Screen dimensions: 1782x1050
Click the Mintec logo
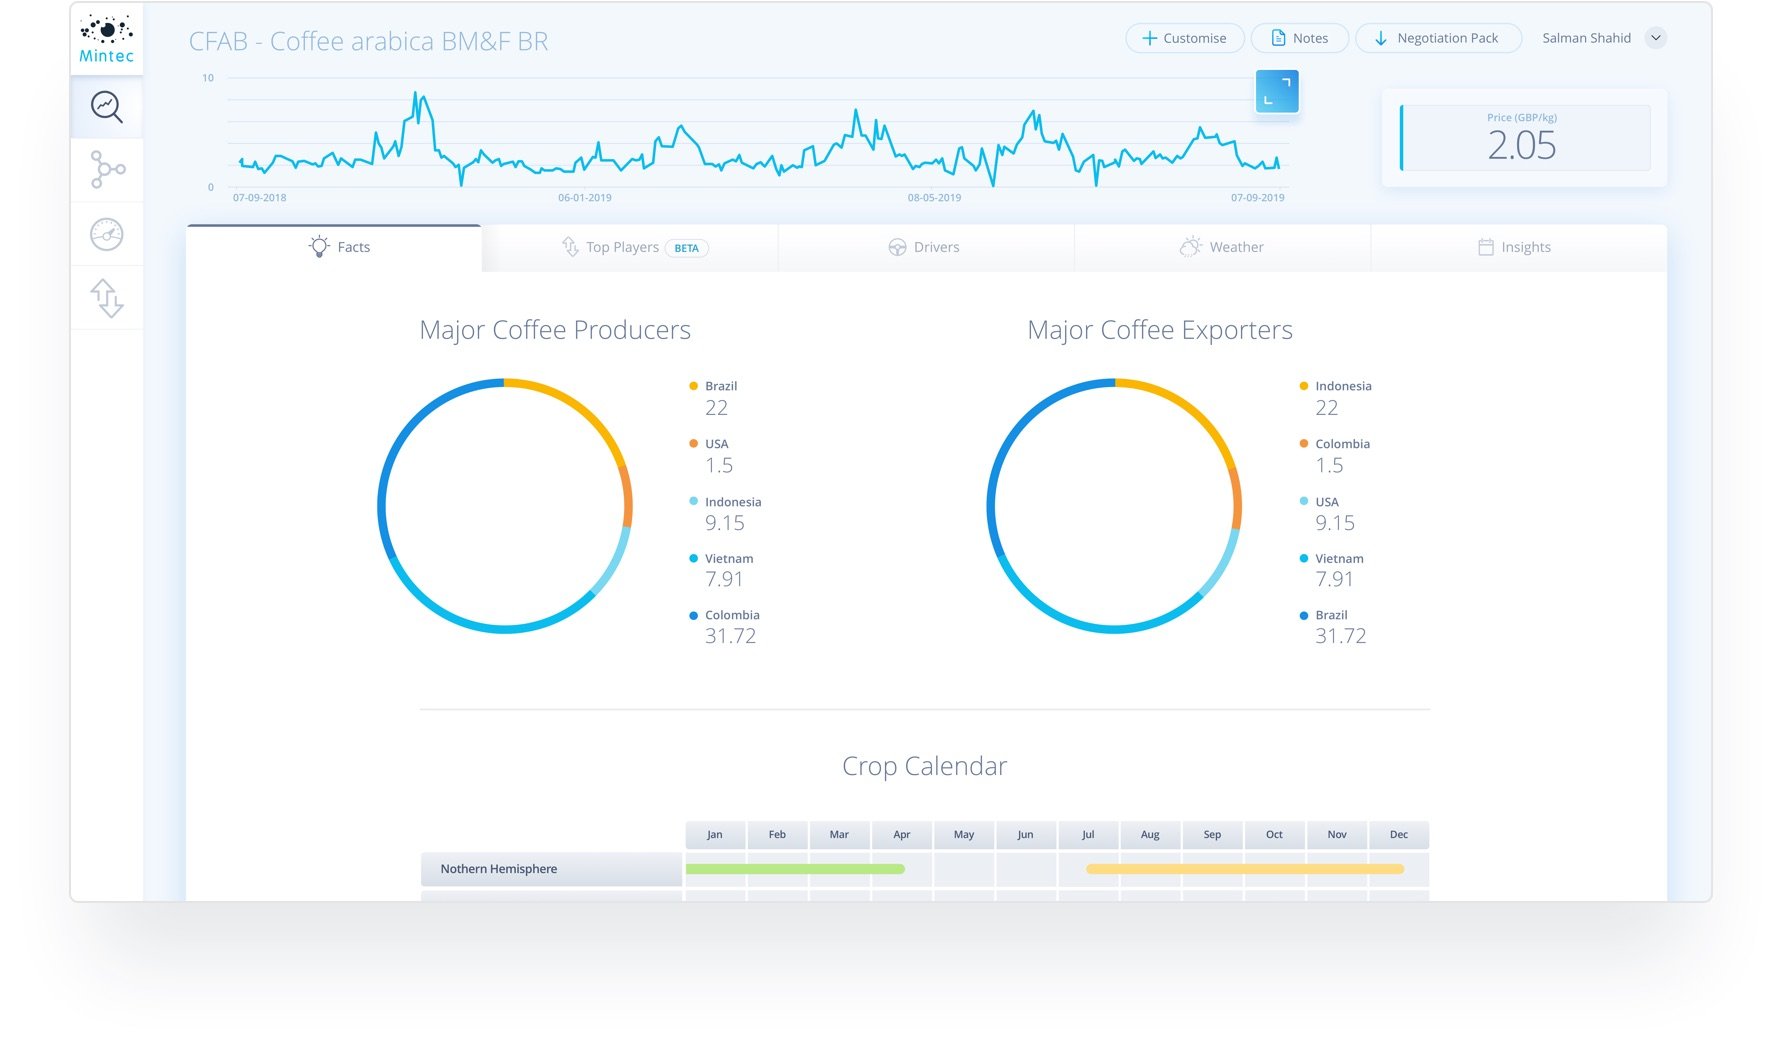pyautogui.click(x=106, y=38)
